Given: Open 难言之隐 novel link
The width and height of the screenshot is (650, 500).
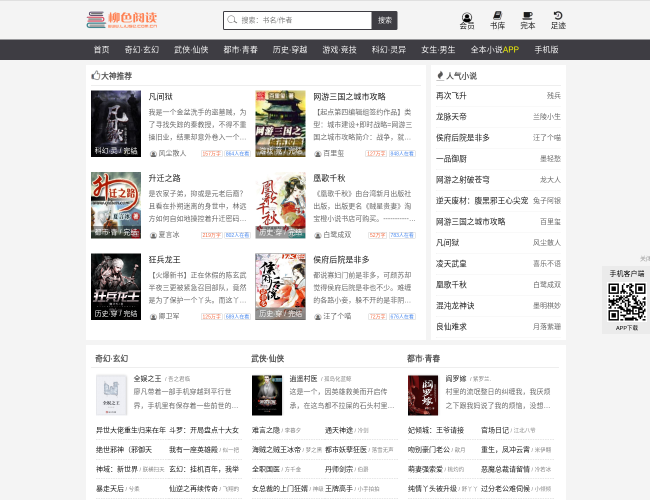Looking at the screenshot, I should [266, 430].
